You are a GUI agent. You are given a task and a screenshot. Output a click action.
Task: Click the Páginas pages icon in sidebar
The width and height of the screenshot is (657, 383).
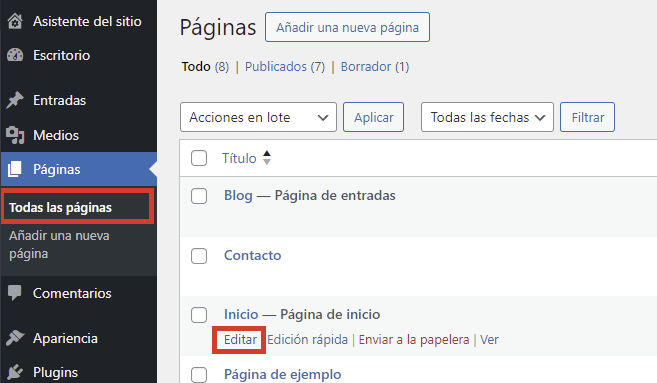[15, 169]
